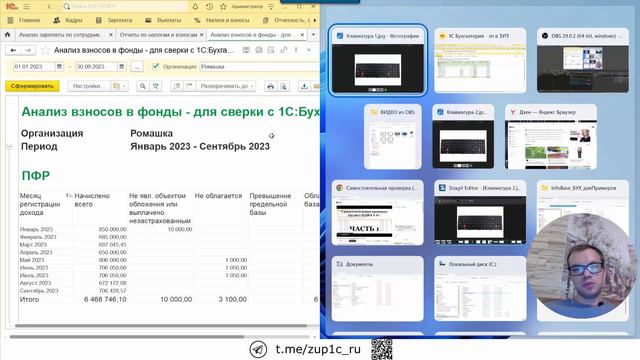Collapse the report header group marker
This screenshot has height=360, width=640.
coord(9,147)
